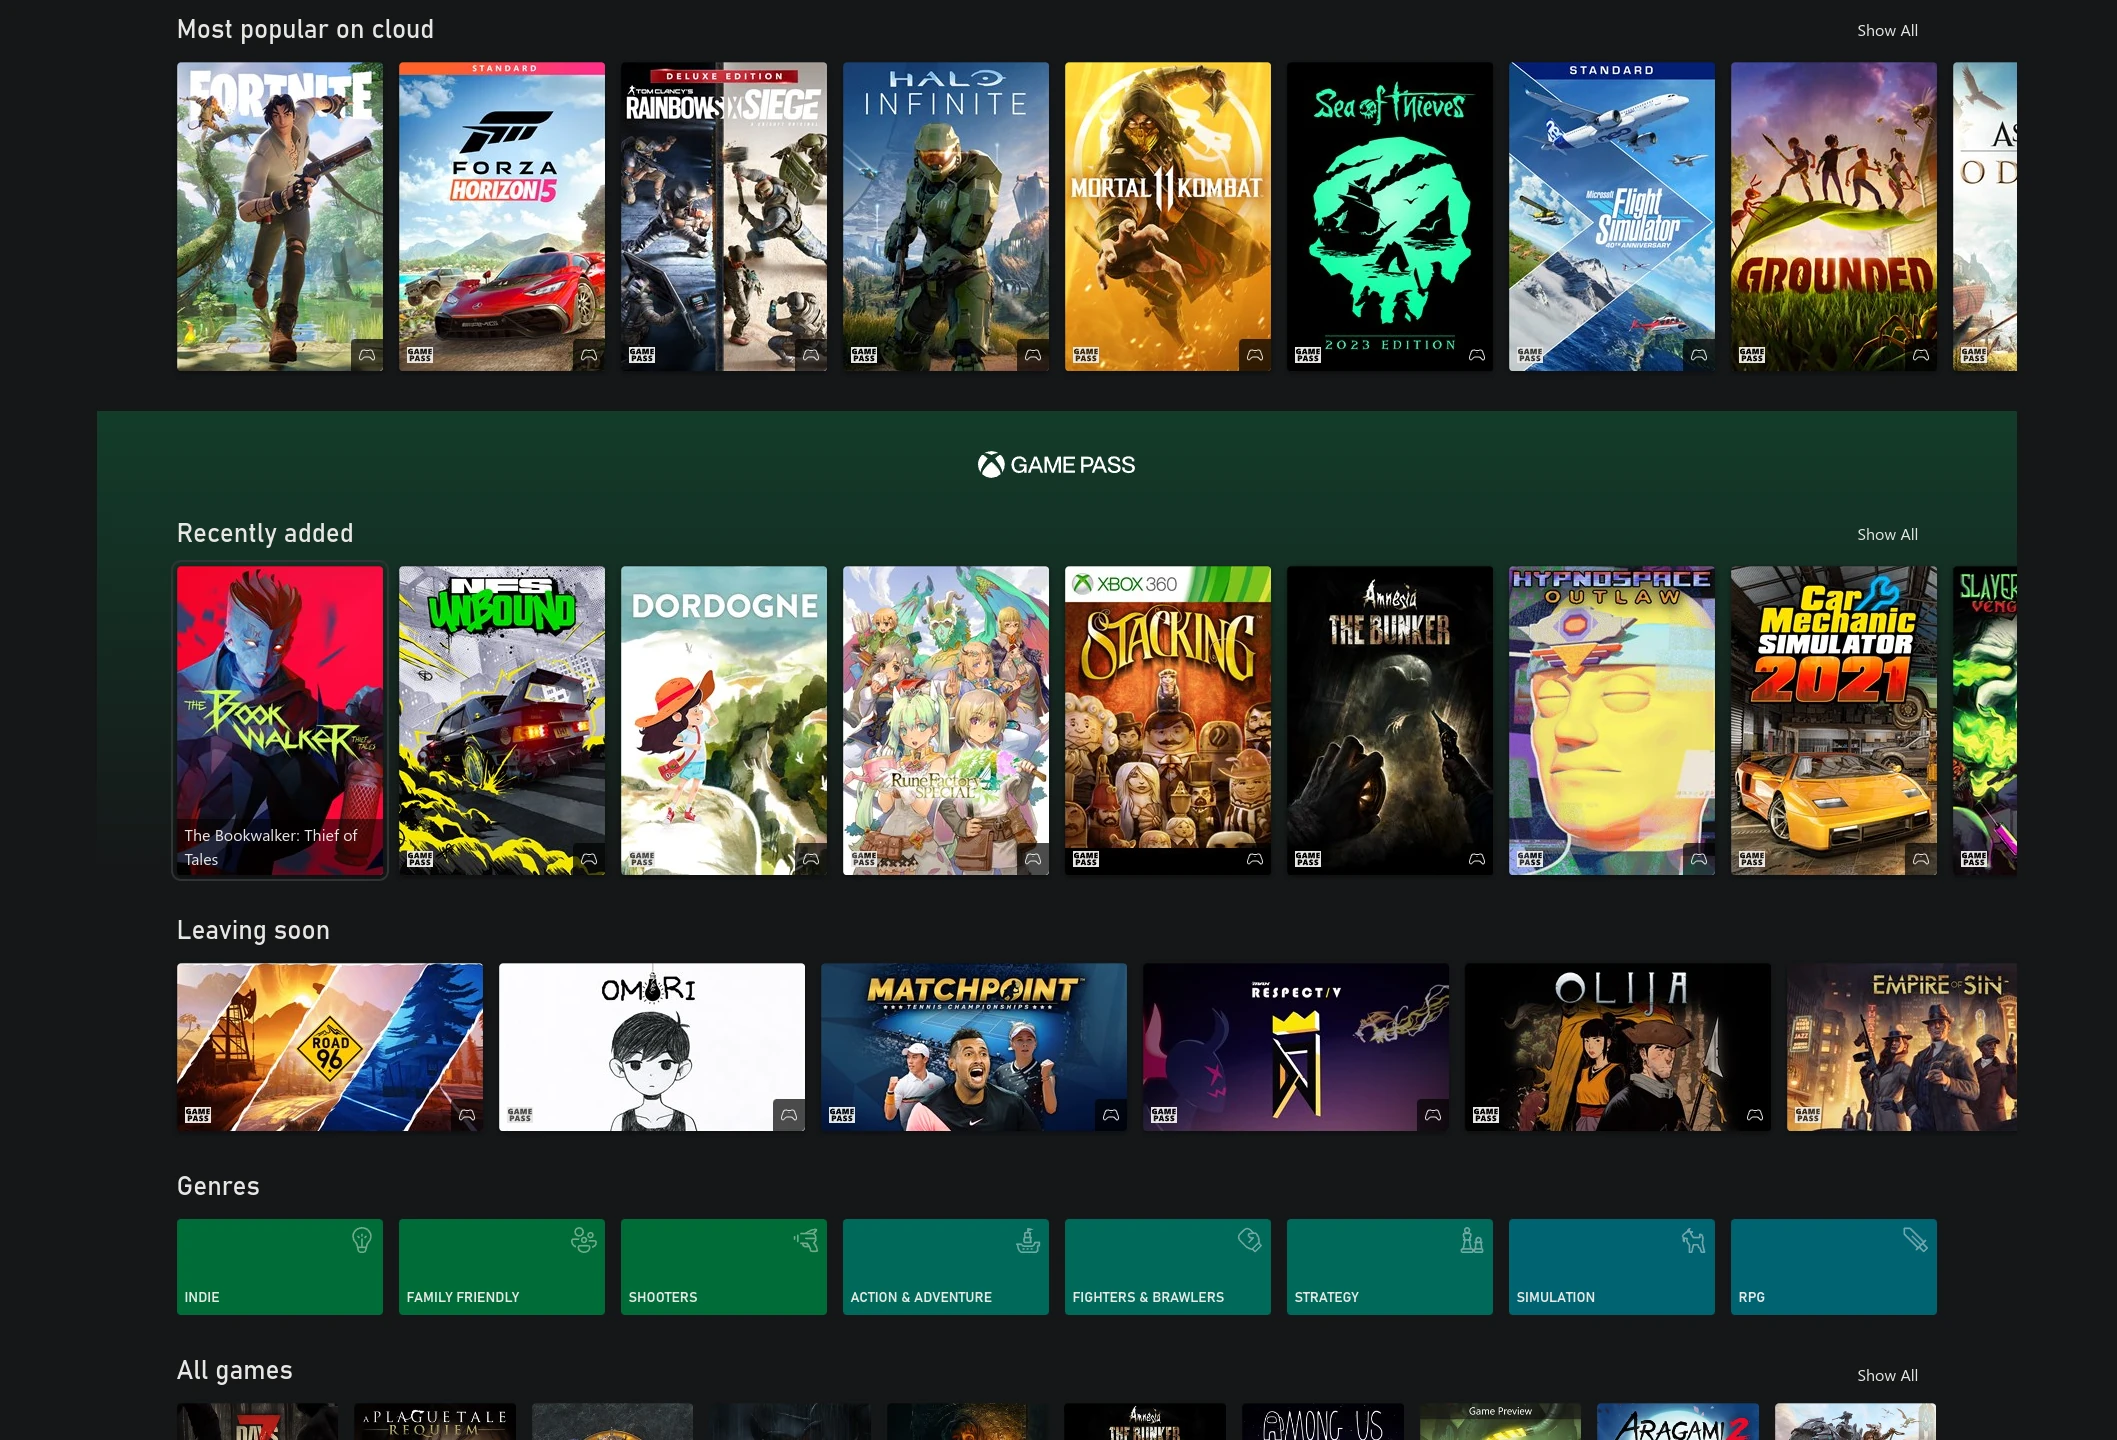
Task: Open Sea of Thieves 2023 Edition
Action: click(x=1390, y=216)
